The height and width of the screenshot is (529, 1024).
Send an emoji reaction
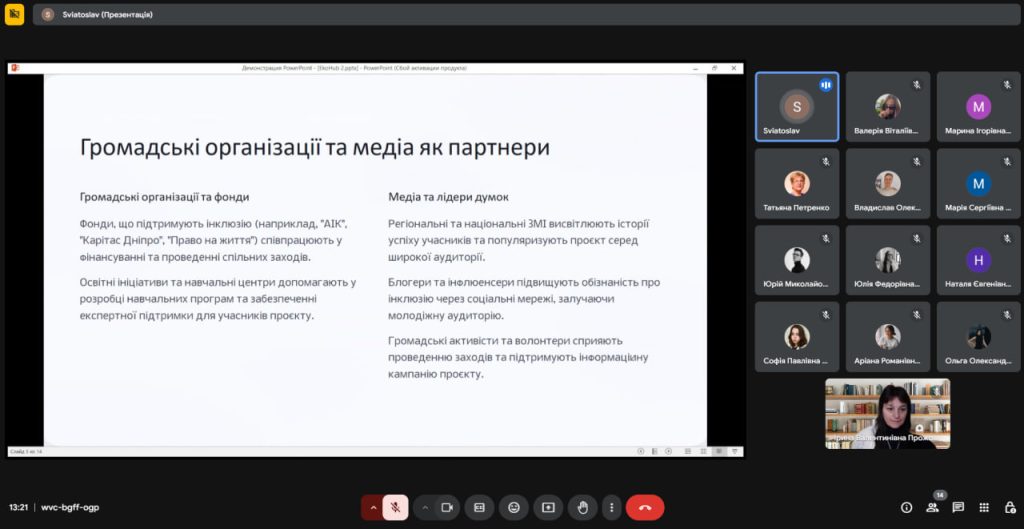tap(514, 507)
